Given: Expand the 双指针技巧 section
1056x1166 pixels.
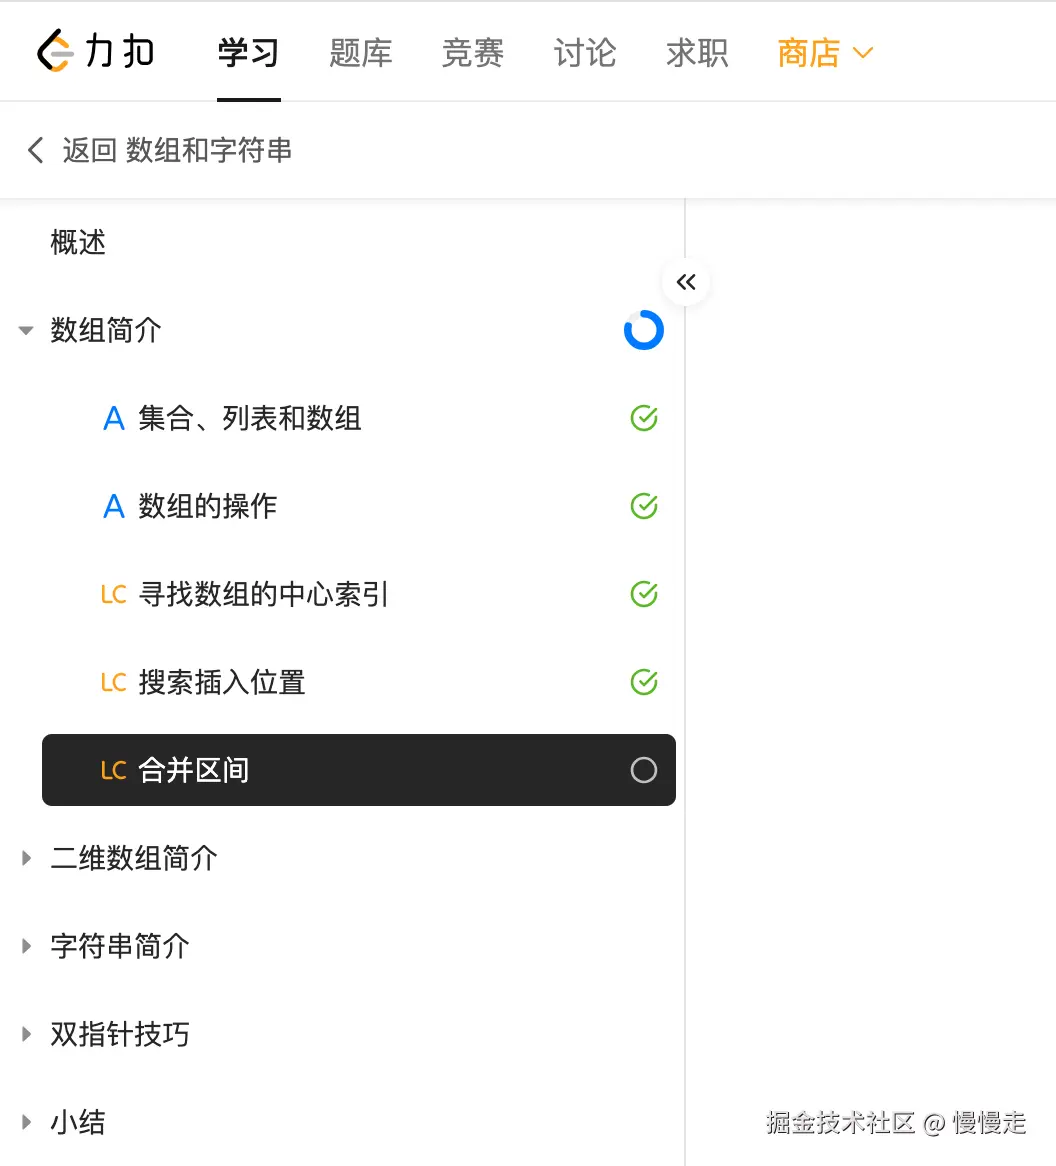Looking at the screenshot, I should pos(26,1034).
